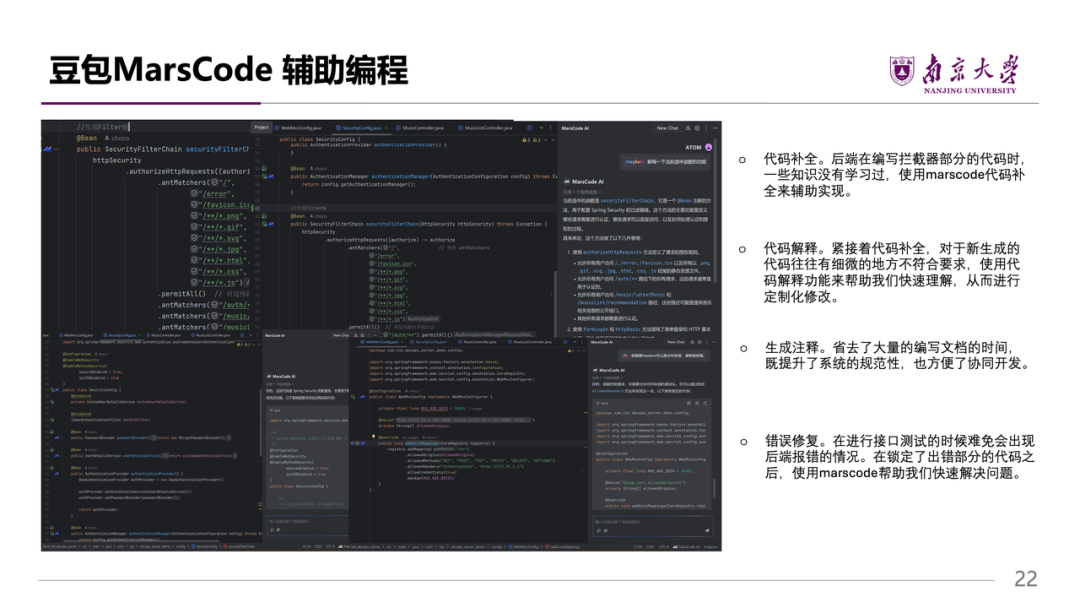Expand the cited references line in bottom-right chat

[610, 377]
